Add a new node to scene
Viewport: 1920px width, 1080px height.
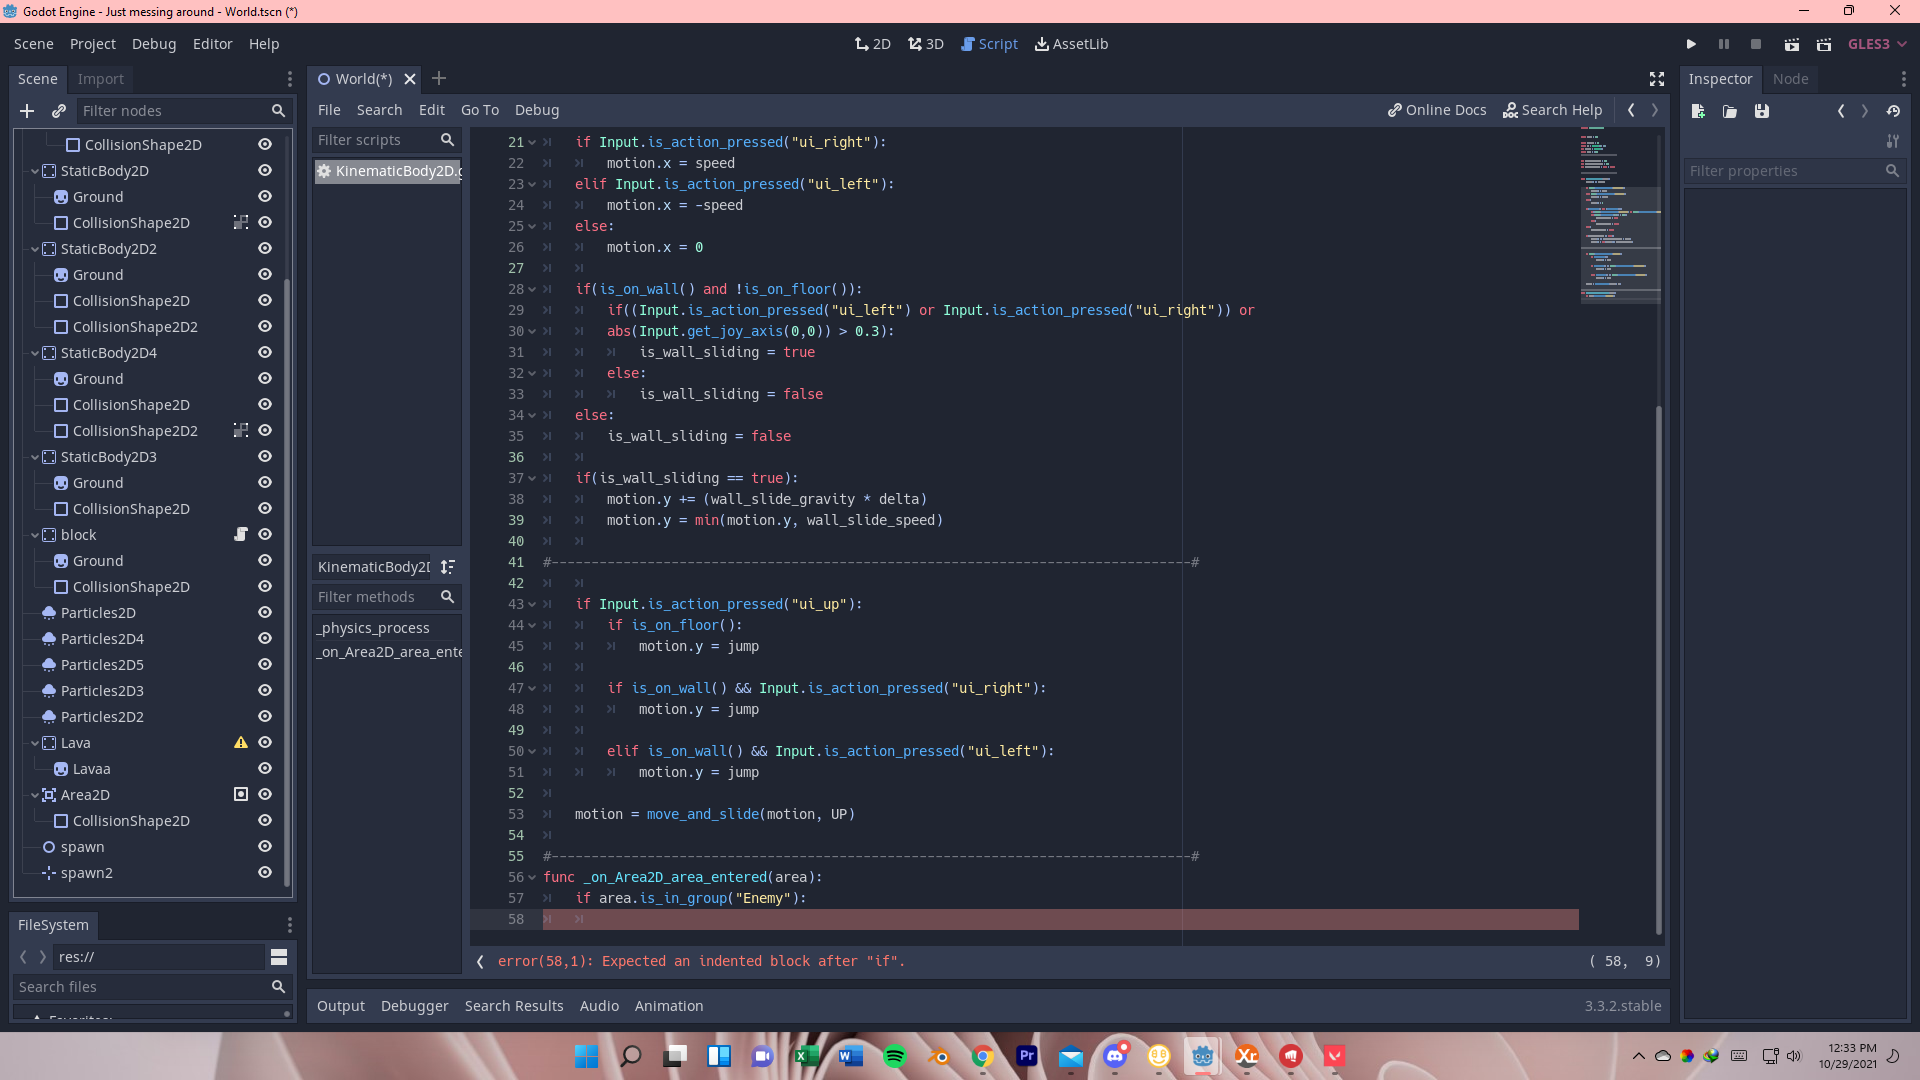click(x=27, y=111)
